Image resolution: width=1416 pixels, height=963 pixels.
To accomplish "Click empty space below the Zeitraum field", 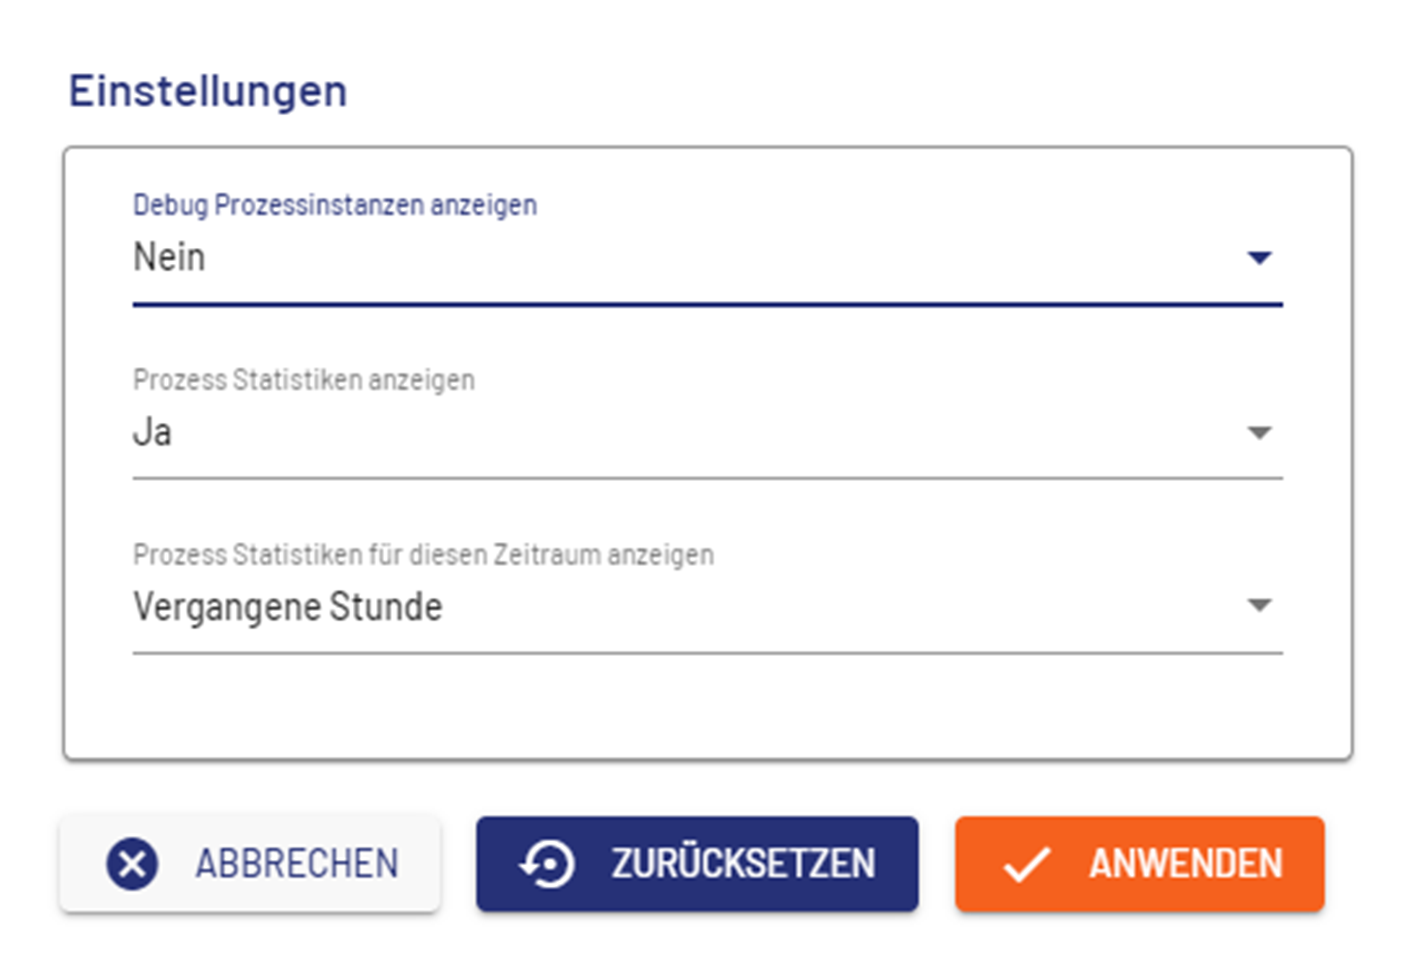I will pyautogui.click(x=707, y=708).
